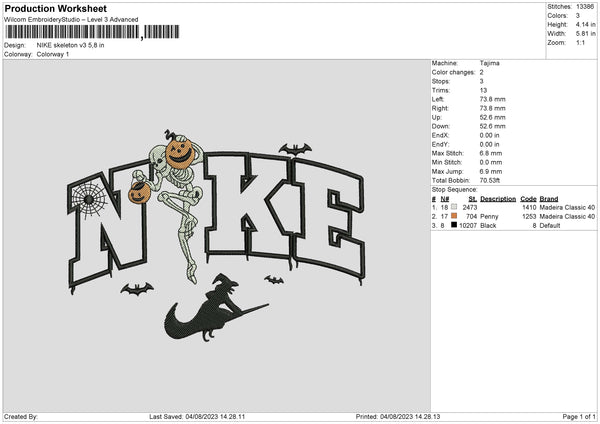600x424 pixels.
Task: Select the Width value '5.81 in'
Action: [x=585, y=34]
